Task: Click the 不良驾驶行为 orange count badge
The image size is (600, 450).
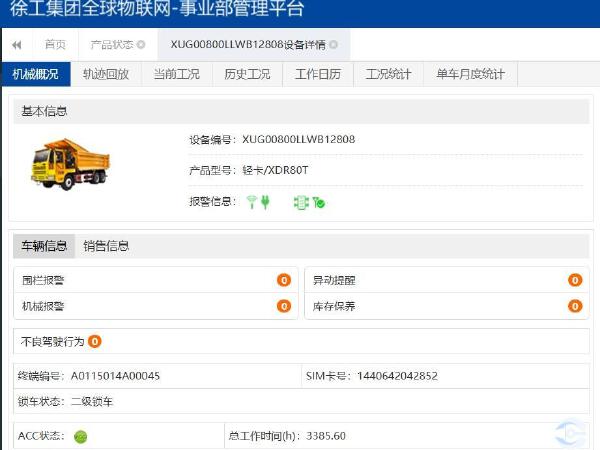Action: tap(95, 341)
